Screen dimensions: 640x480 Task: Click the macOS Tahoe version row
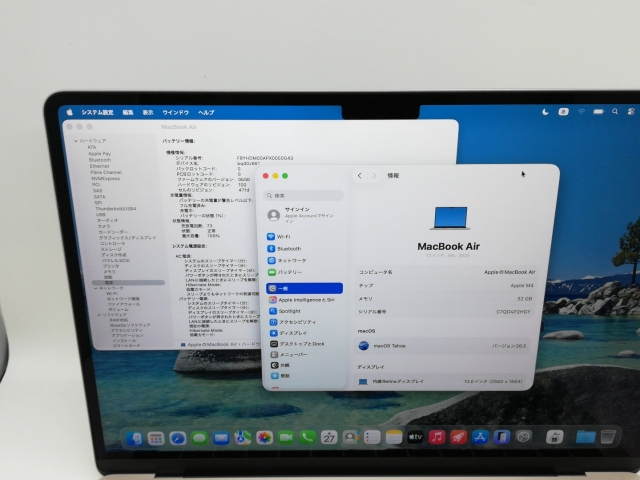(442, 346)
